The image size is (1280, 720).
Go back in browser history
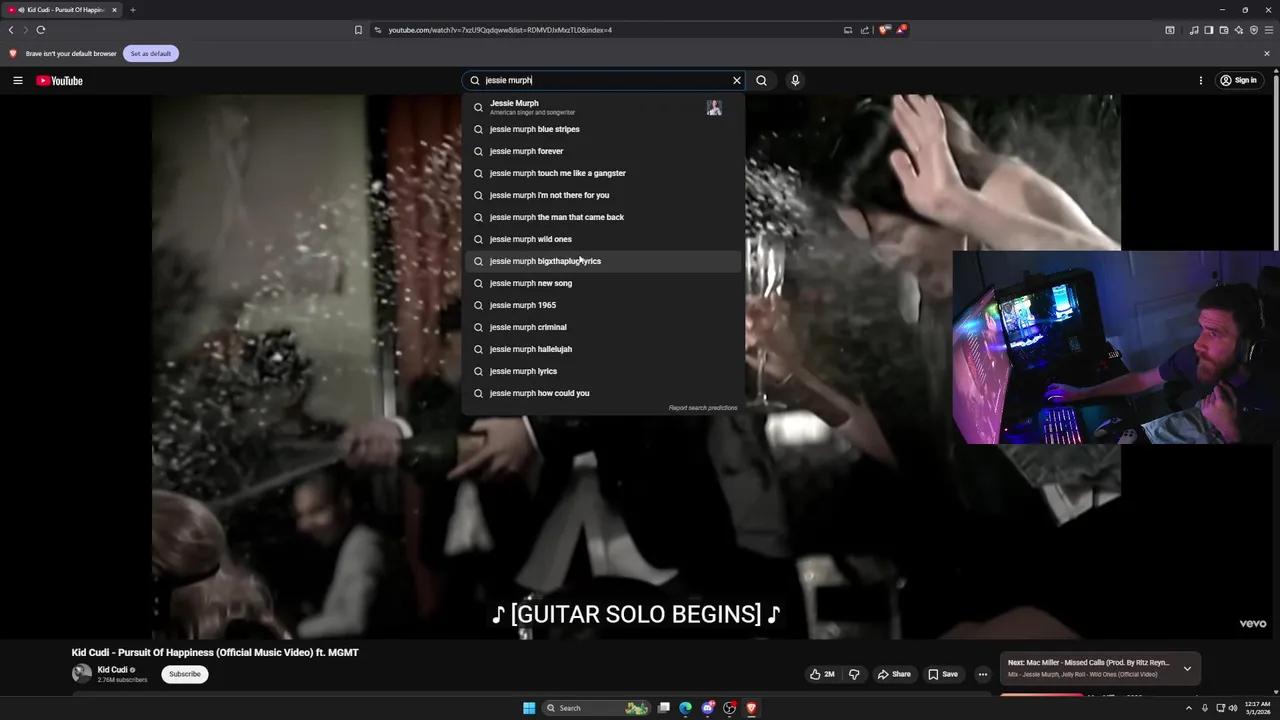click(x=11, y=30)
